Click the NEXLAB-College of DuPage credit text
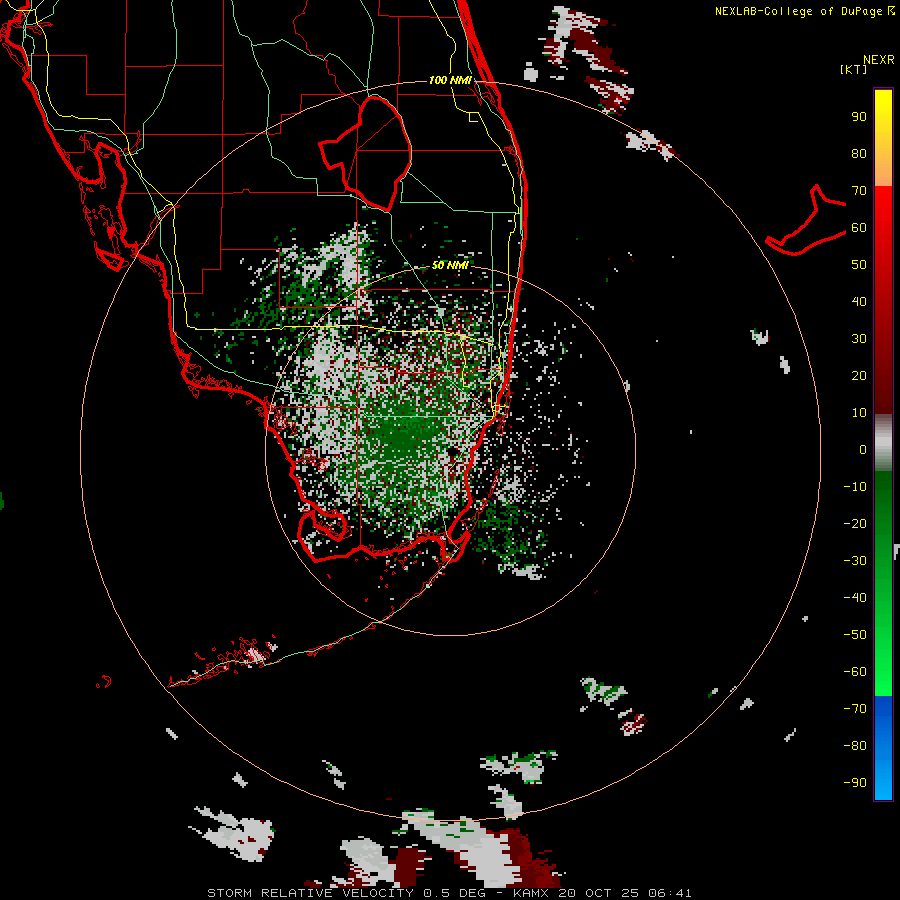 (804, 11)
